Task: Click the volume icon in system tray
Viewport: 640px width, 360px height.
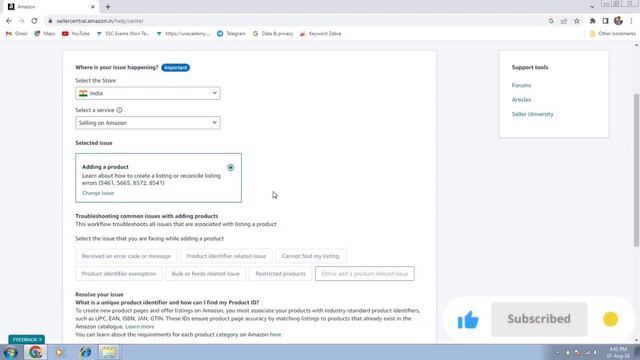Action: coord(596,352)
